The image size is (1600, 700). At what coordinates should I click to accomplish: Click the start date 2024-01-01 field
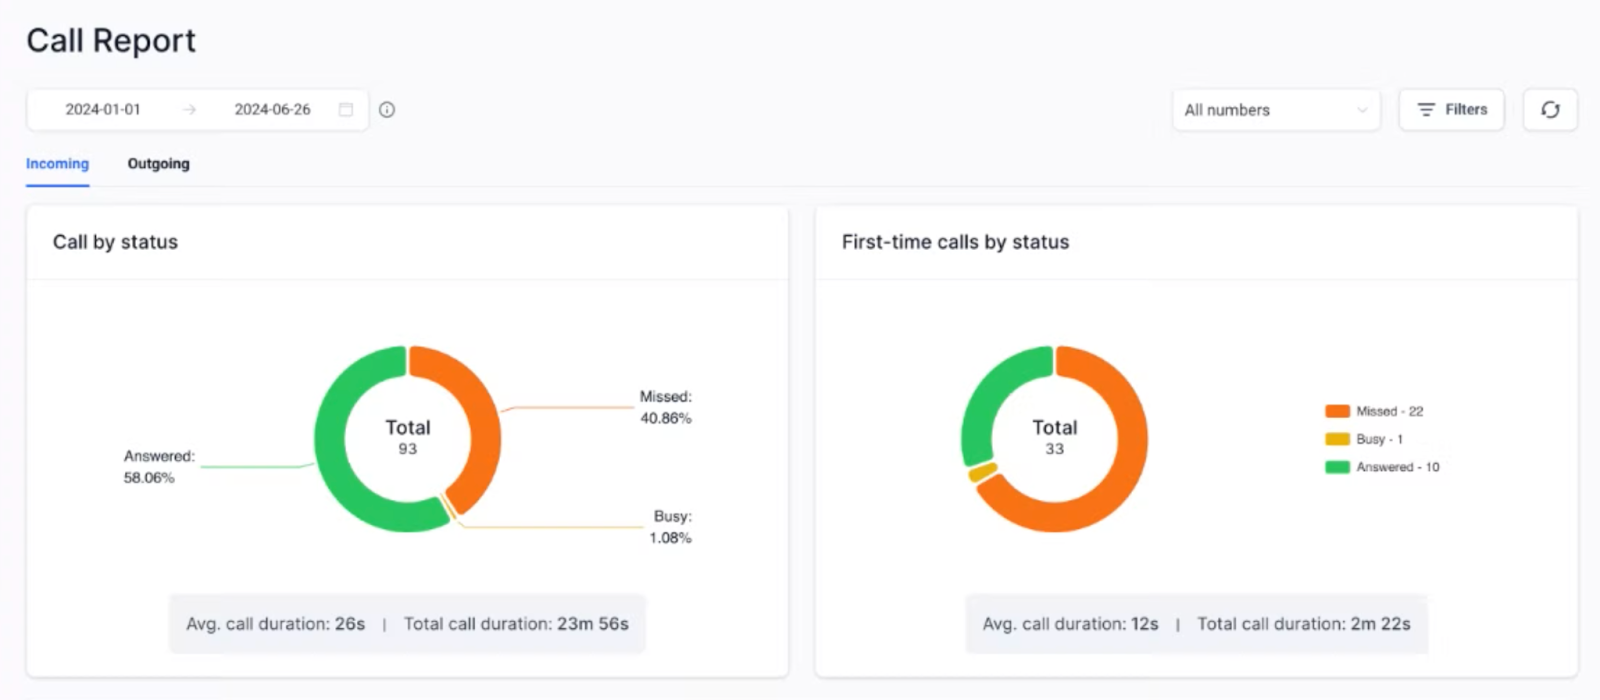click(103, 110)
